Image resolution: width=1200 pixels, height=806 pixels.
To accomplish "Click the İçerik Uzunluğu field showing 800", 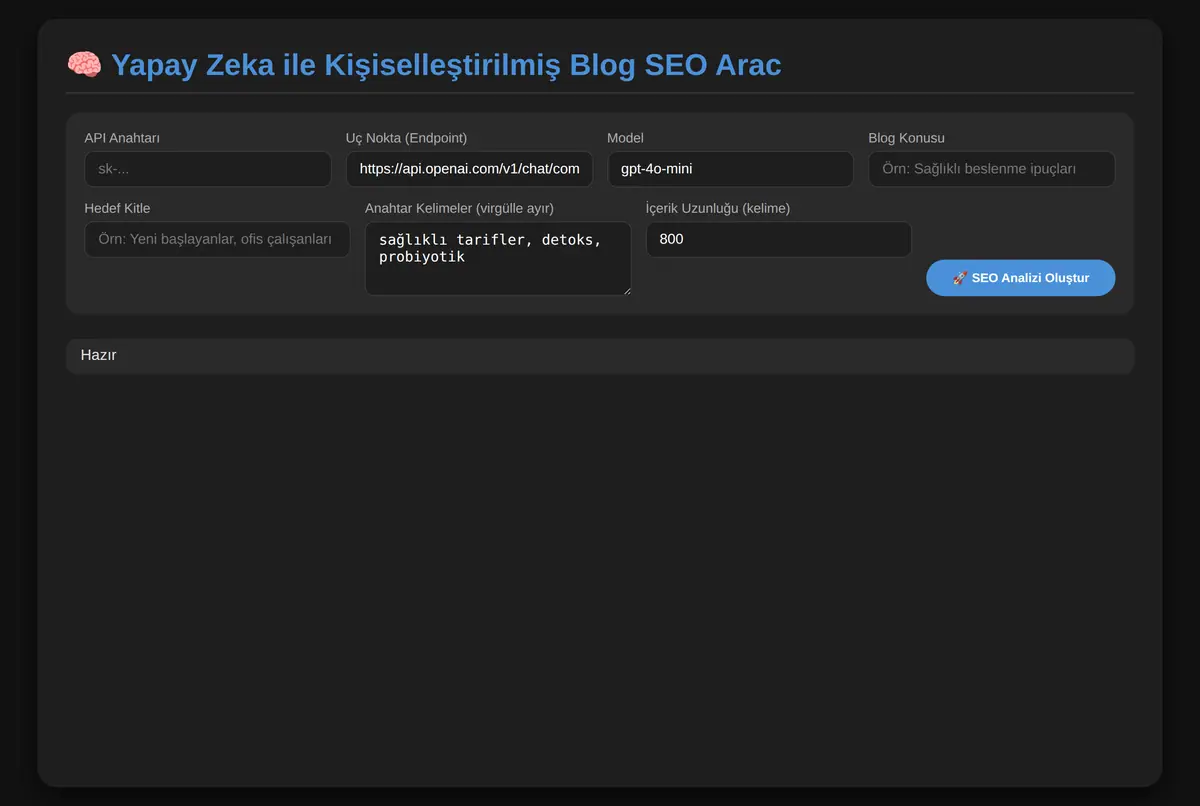I will coord(779,239).
